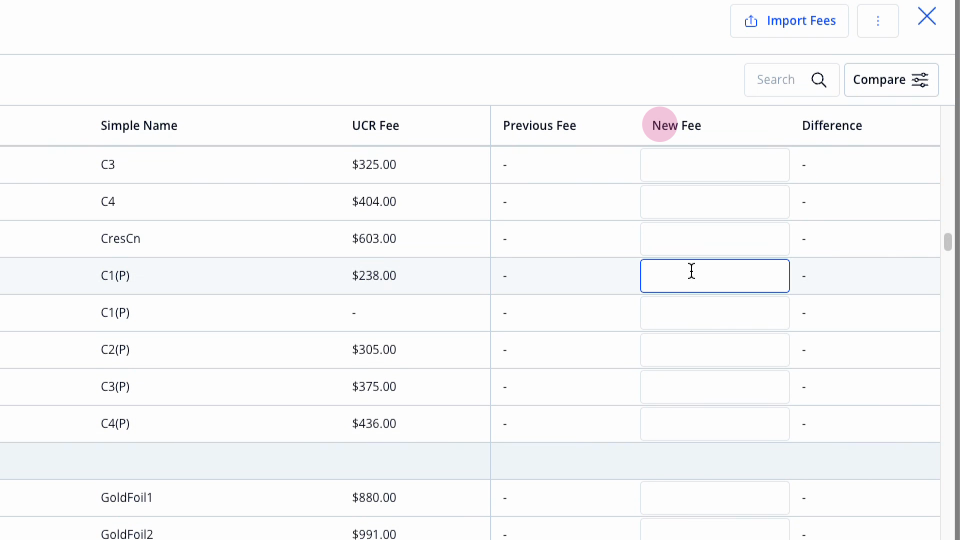
Task: Click the Previous Fee column header
Action: tap(539, 126)
